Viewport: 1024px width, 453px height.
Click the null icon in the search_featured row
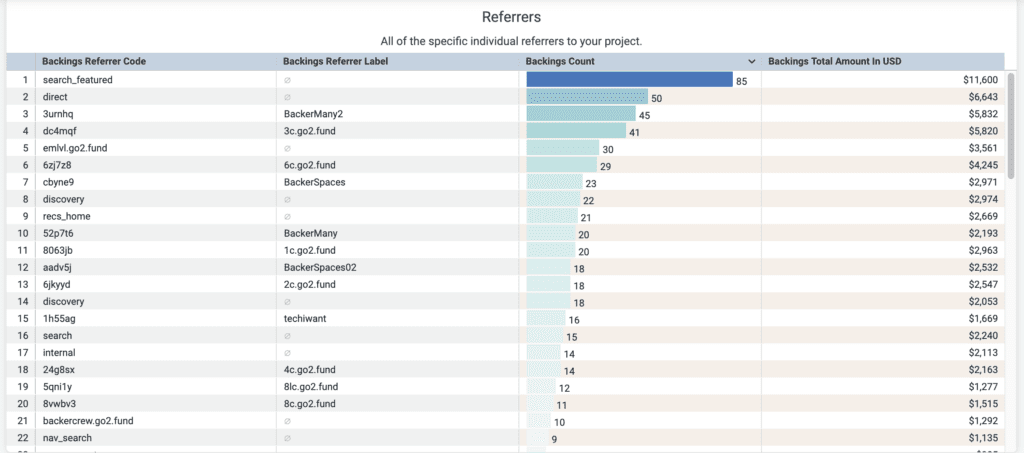pos(288,80)
